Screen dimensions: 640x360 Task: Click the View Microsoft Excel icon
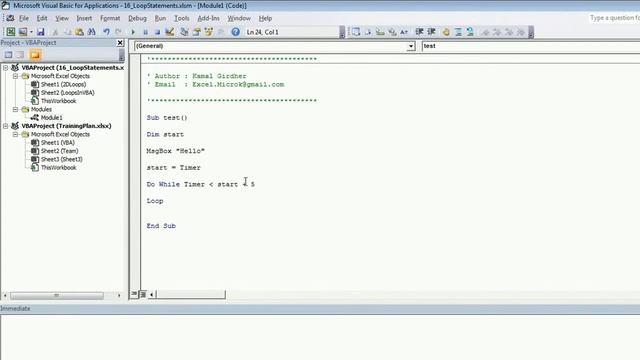(x=11, y=32)
